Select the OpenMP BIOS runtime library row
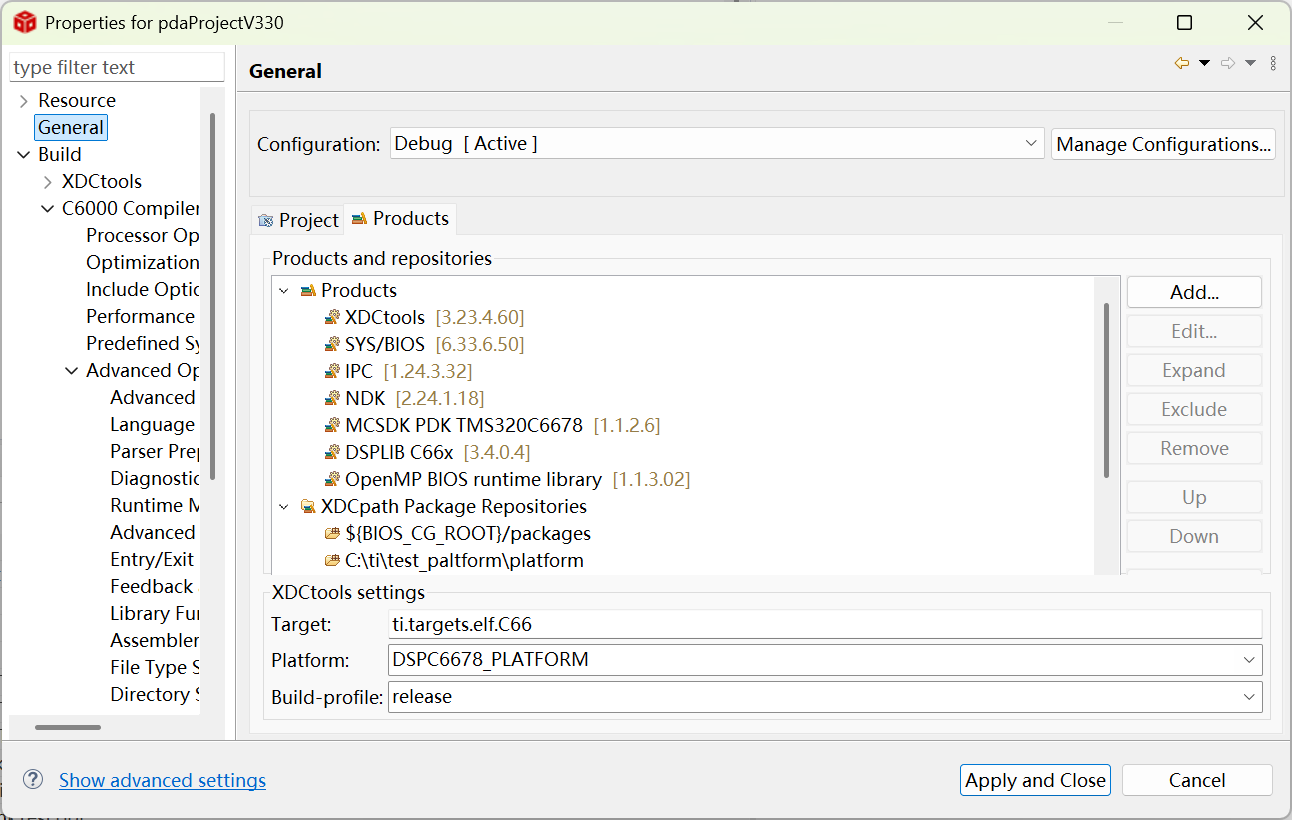 pos(507,479)
